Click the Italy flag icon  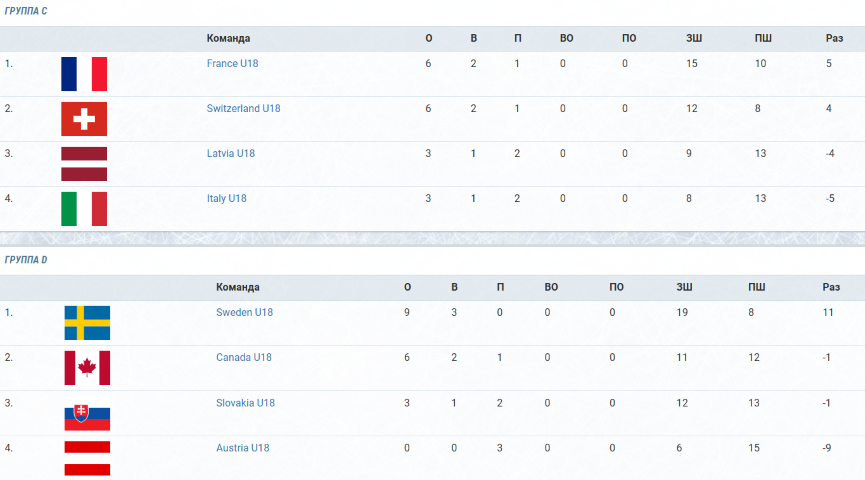tap(84, 209)
